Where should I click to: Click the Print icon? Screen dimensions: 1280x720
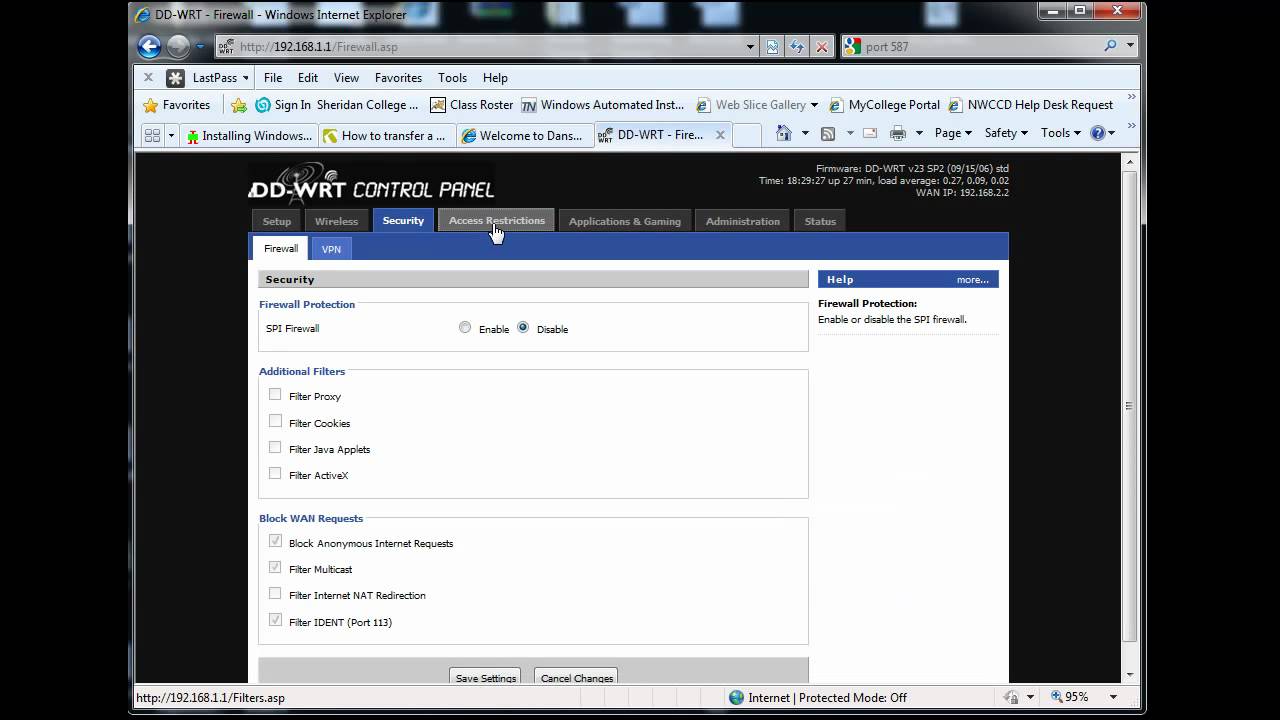pos(898,133)
